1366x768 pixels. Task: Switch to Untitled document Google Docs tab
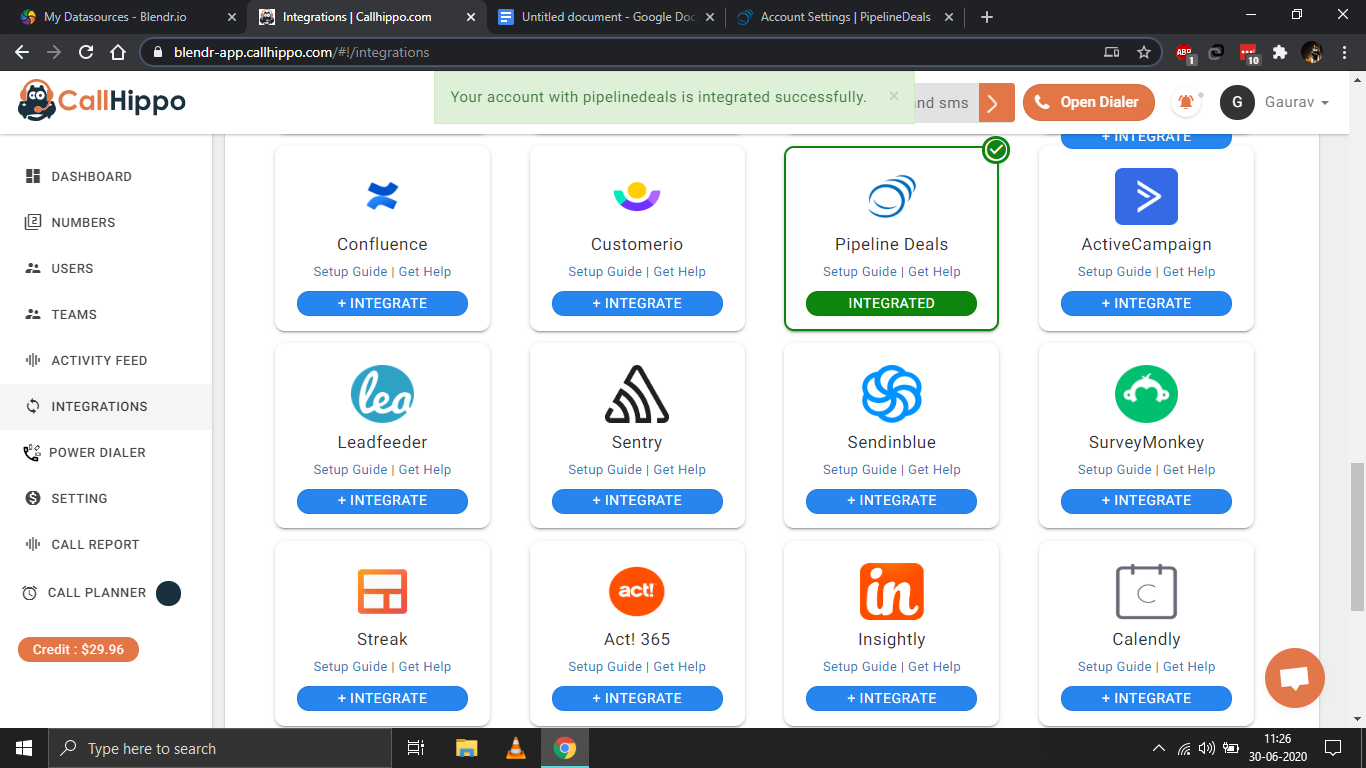[606, 17]
